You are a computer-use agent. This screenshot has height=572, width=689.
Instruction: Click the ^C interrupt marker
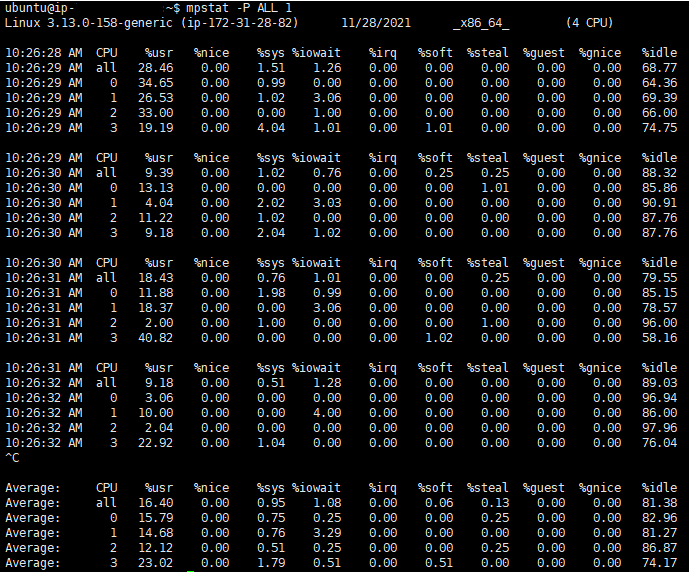(x=12, y=458)
